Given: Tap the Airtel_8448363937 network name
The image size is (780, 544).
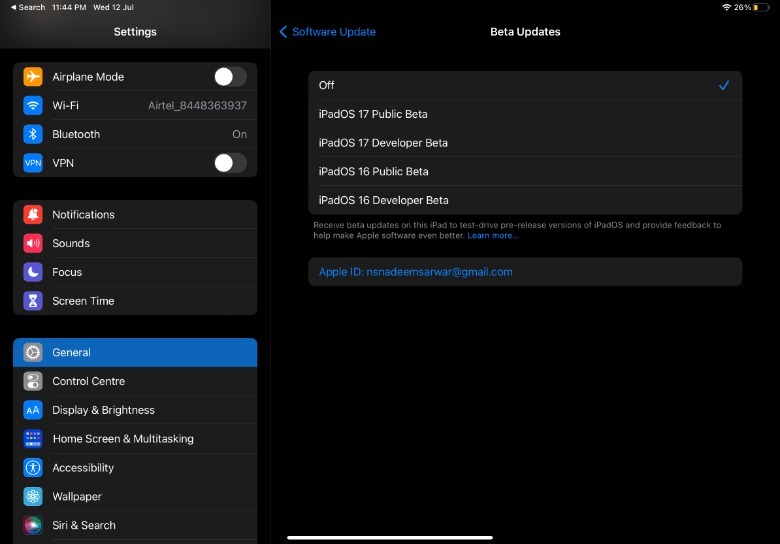Looking at the screenshot, I should click(197, 105).
